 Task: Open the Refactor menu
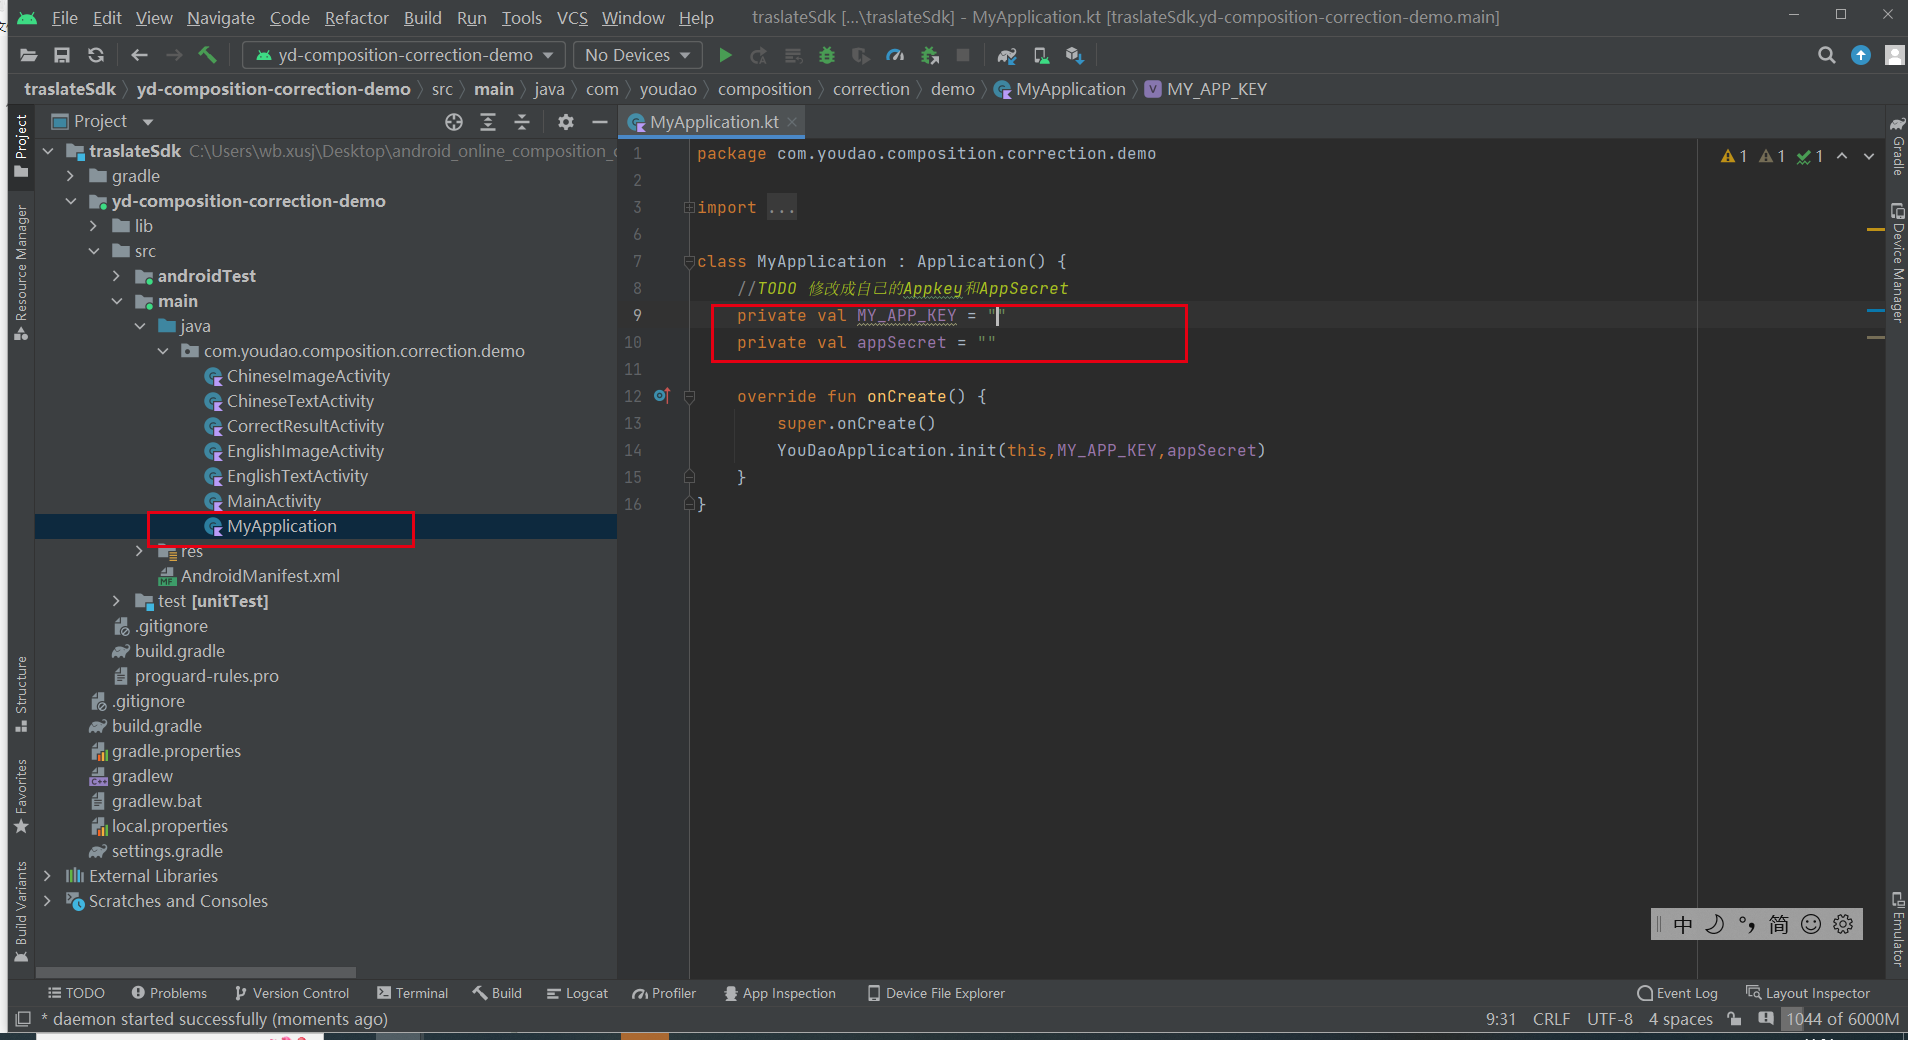pyautogui.click(x=356, y=18)
